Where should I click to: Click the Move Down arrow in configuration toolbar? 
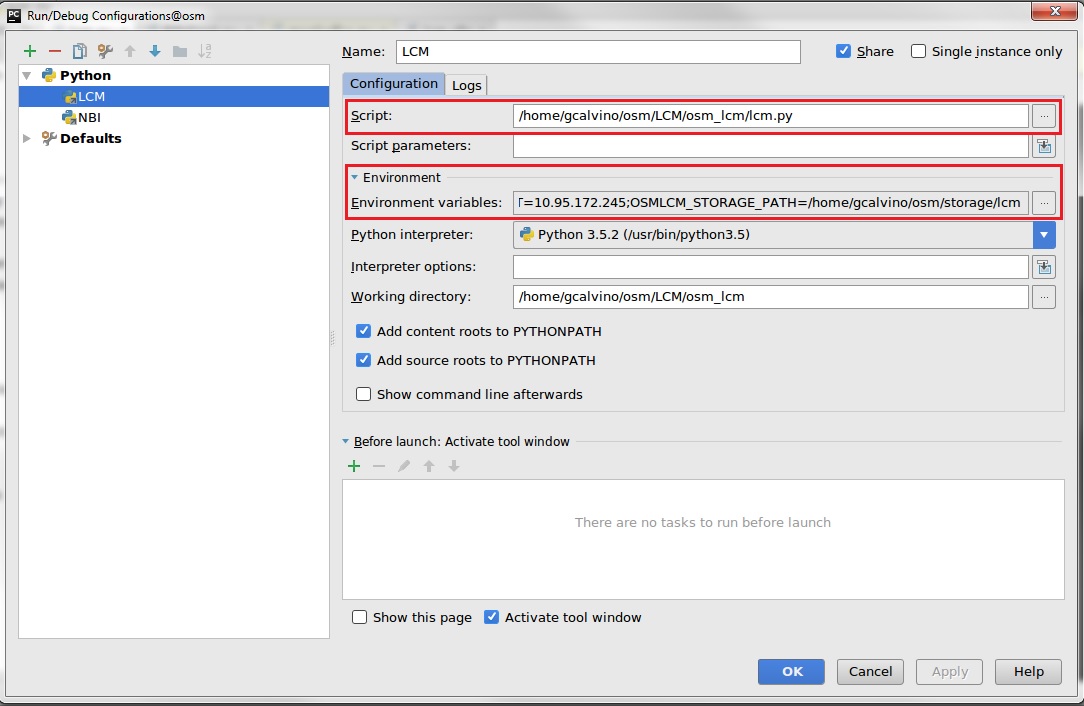pyautogui.click(x=155, y=51)
